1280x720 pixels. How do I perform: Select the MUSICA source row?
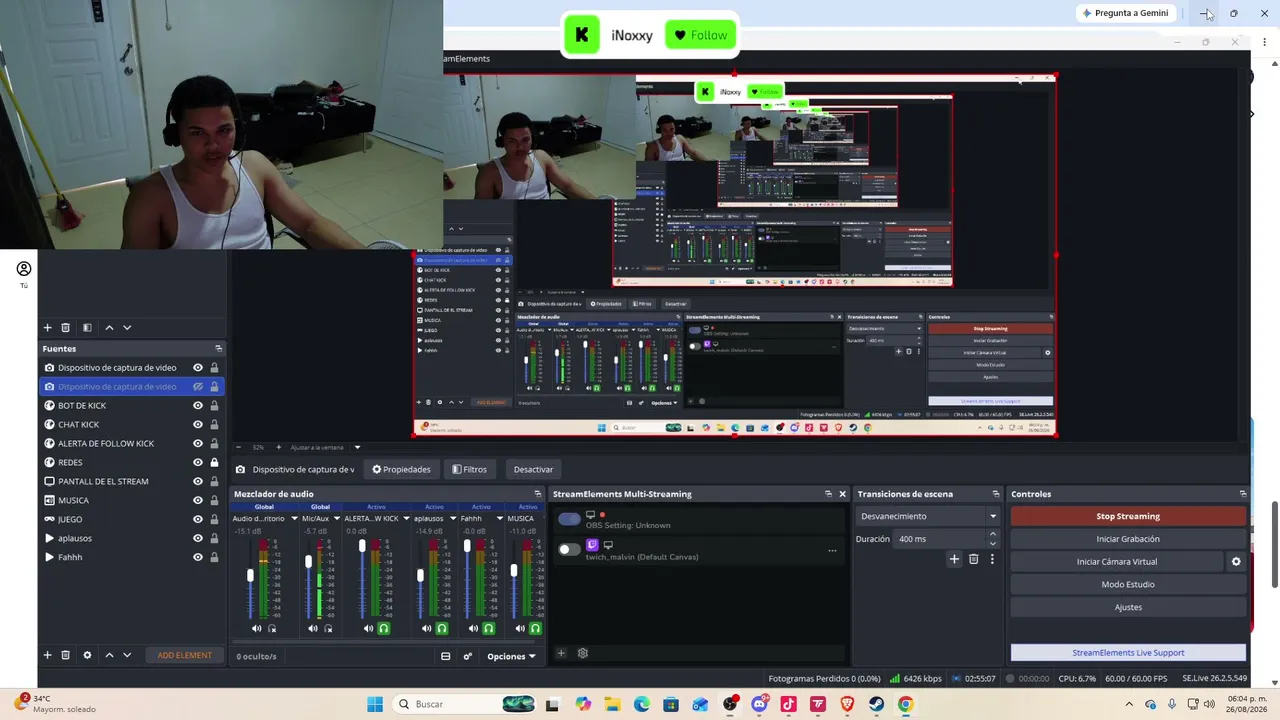pyautogui.click(x=130, y=500)
